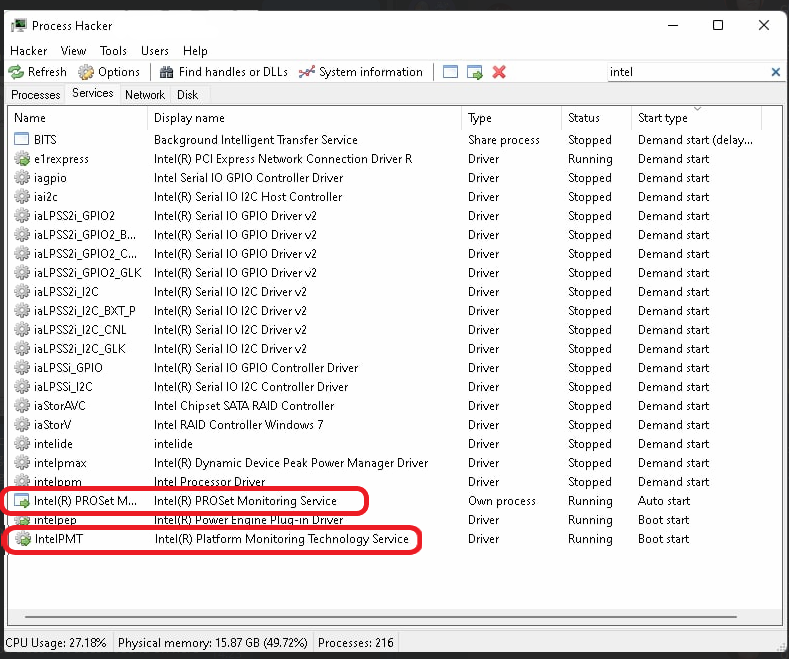
Task: Open Find handles or DLLs
Action: [224, 72]
